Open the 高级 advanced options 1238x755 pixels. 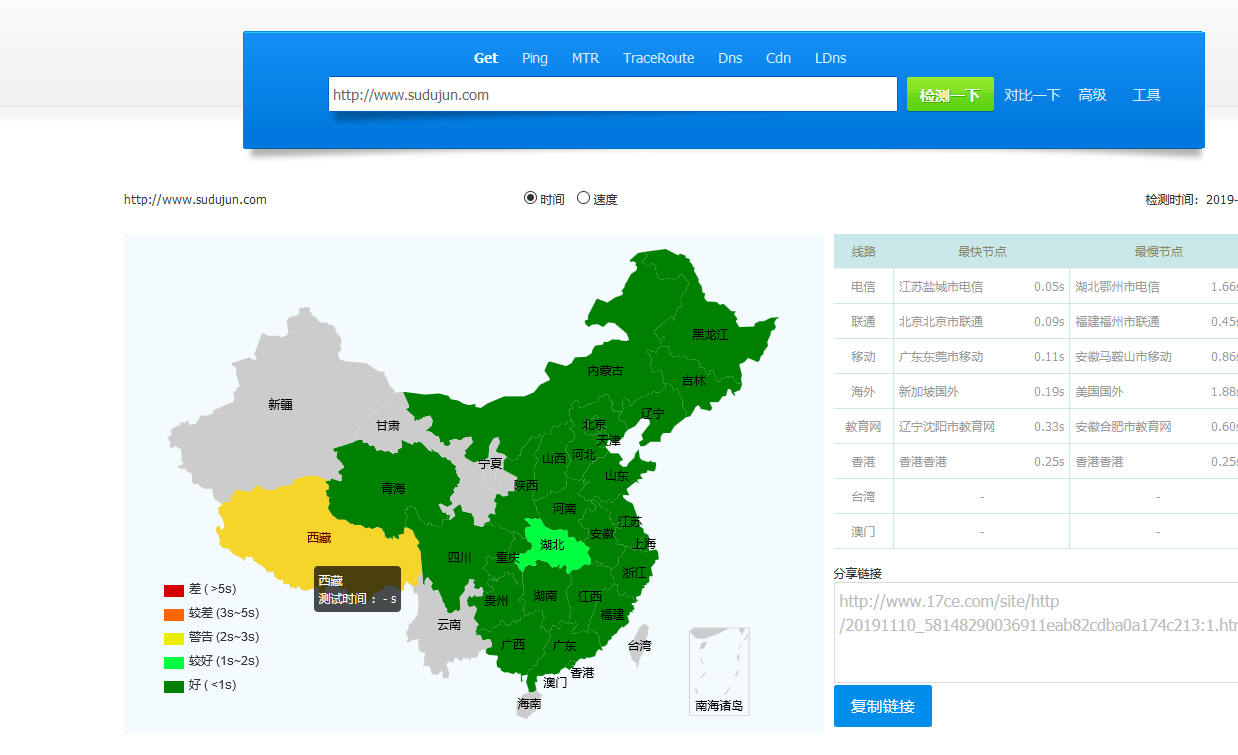pos(1092,94)
